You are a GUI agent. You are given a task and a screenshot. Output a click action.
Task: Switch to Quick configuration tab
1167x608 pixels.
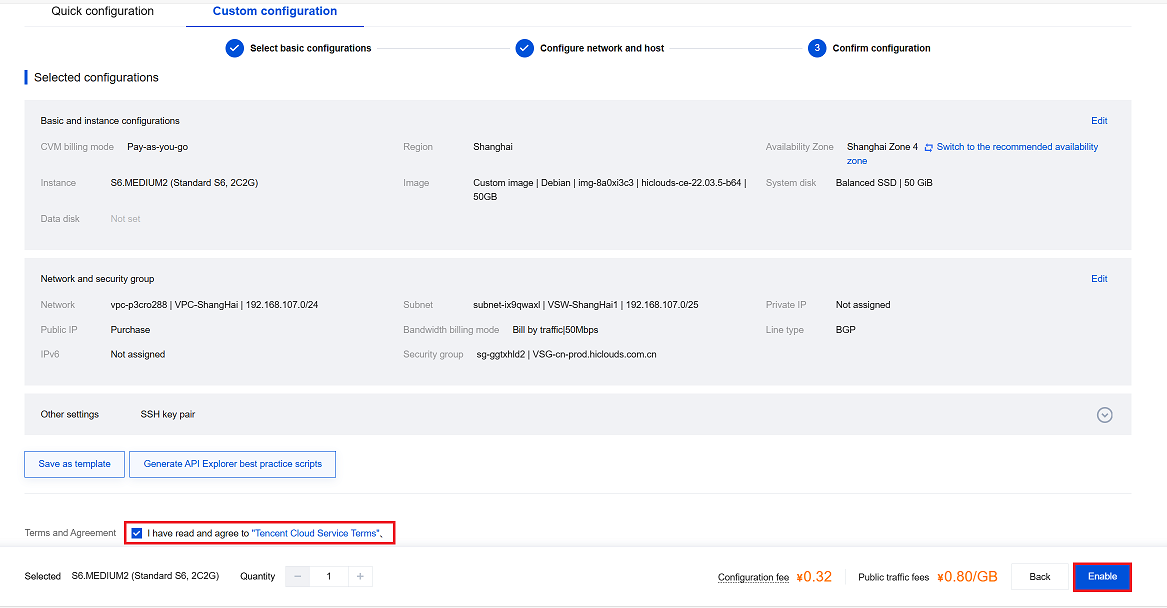(x=103, y=11)
